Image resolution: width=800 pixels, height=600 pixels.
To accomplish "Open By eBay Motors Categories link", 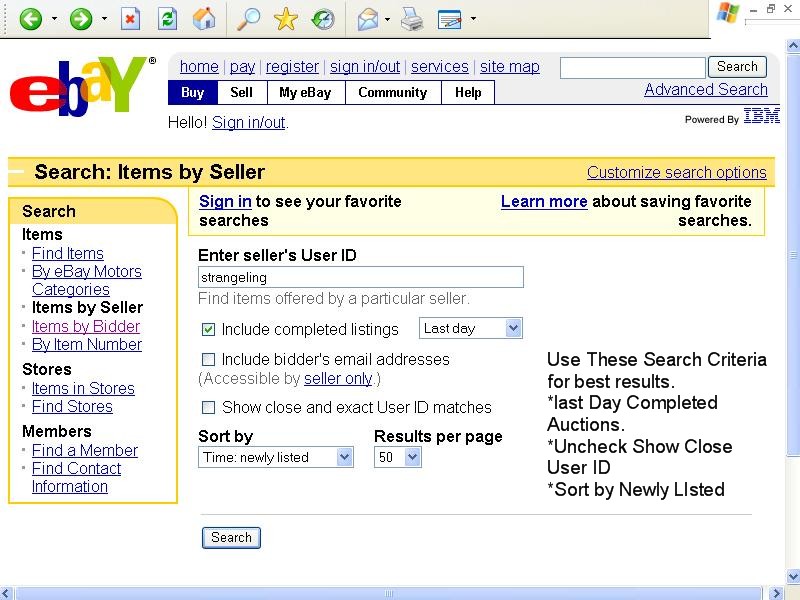I will coord(87,281).
